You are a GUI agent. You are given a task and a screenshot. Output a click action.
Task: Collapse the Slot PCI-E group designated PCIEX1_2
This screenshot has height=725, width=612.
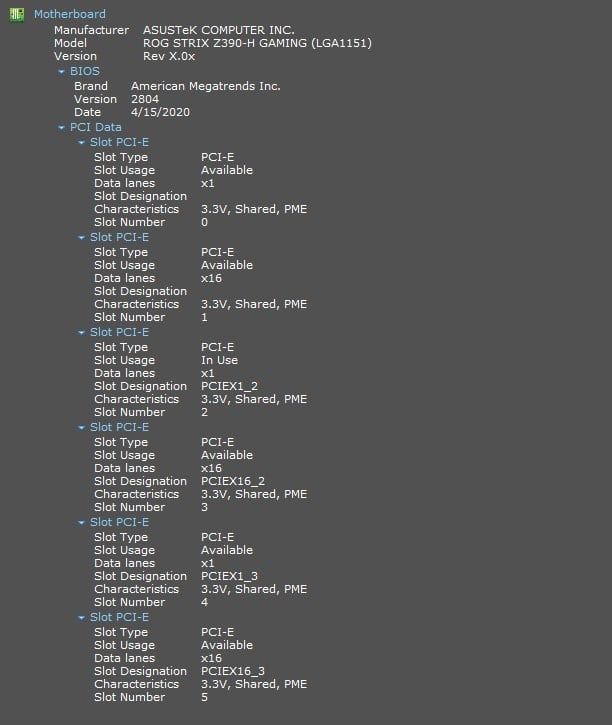[81, 333]
